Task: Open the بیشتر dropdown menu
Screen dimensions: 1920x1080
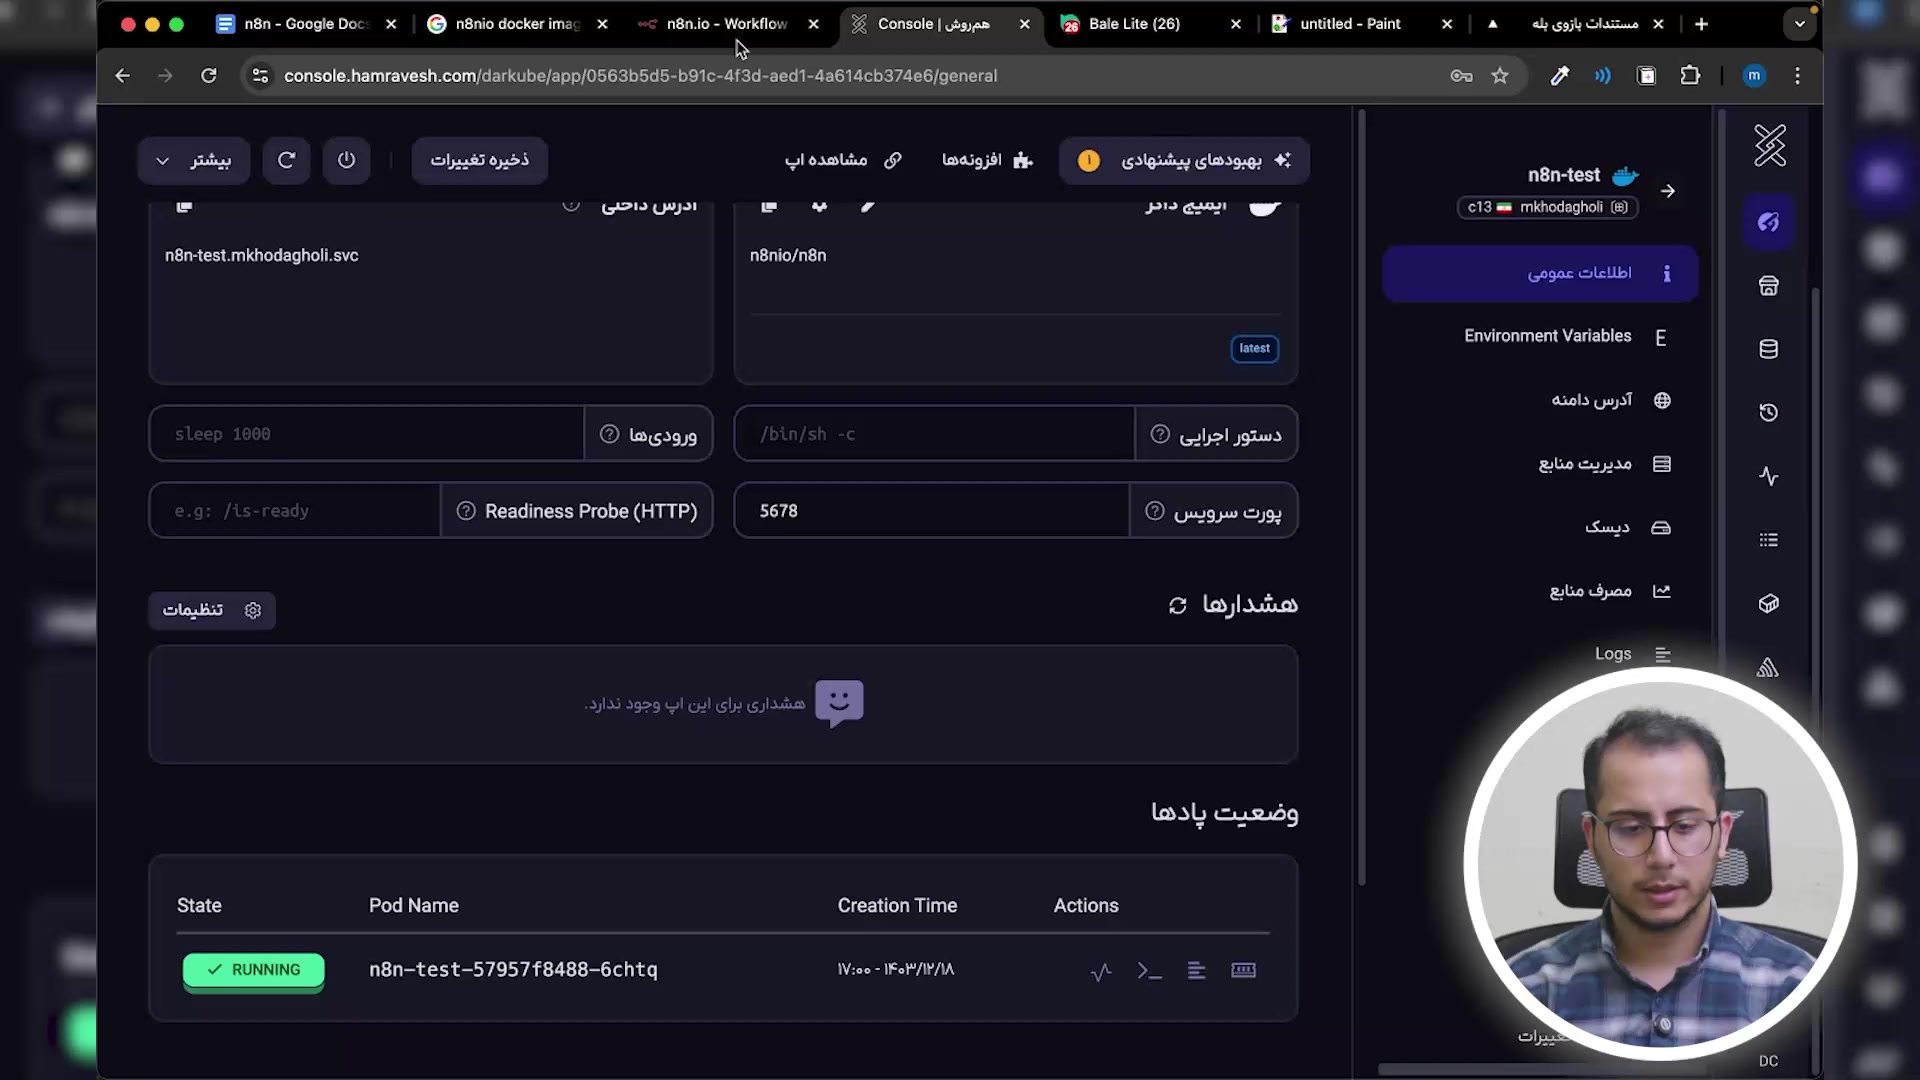Action: click(193, 160)
